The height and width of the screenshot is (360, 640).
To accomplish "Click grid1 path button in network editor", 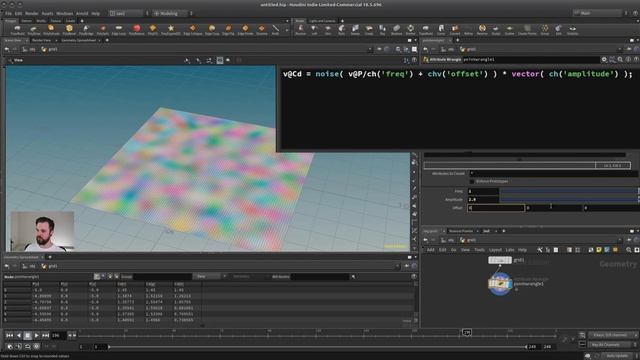I will [x=468, y=240].
